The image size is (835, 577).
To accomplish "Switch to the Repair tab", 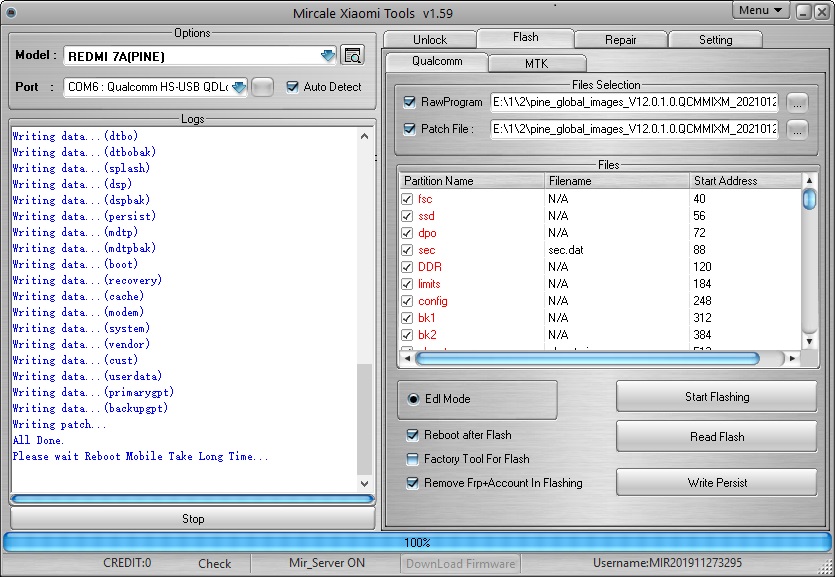I will [621, 40].
